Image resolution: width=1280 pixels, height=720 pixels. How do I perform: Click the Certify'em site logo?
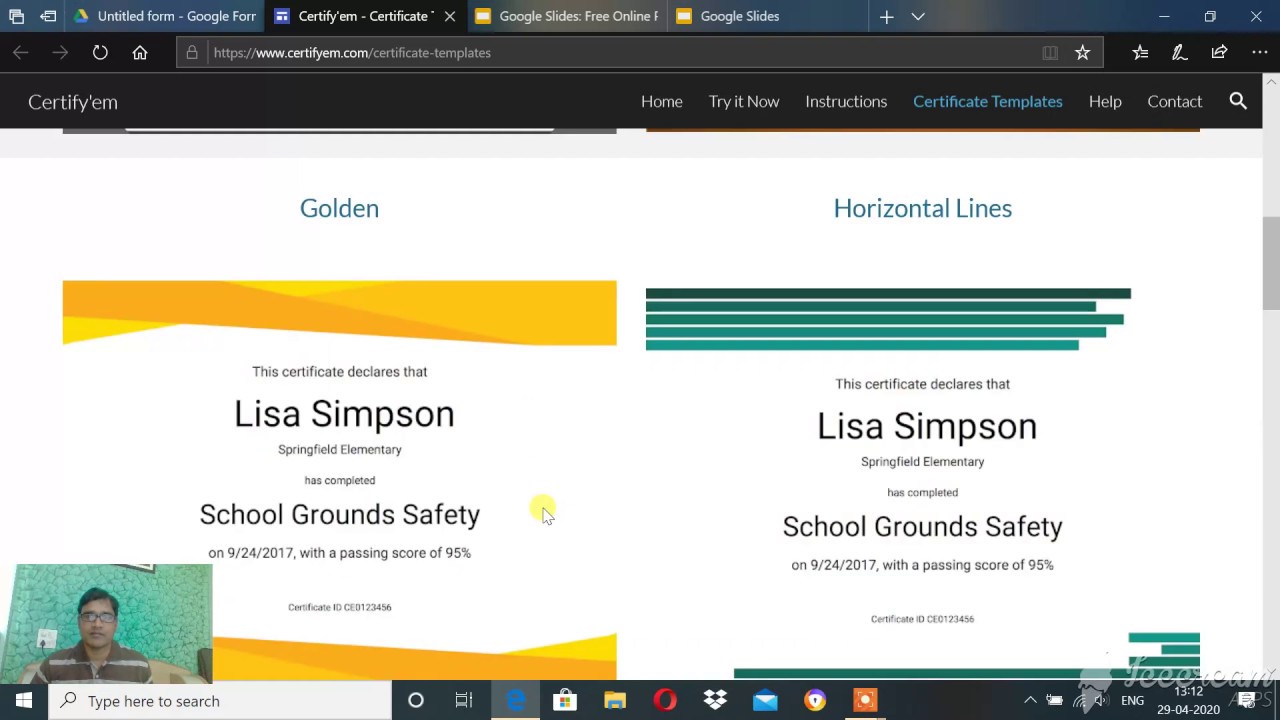coord(73,102)
